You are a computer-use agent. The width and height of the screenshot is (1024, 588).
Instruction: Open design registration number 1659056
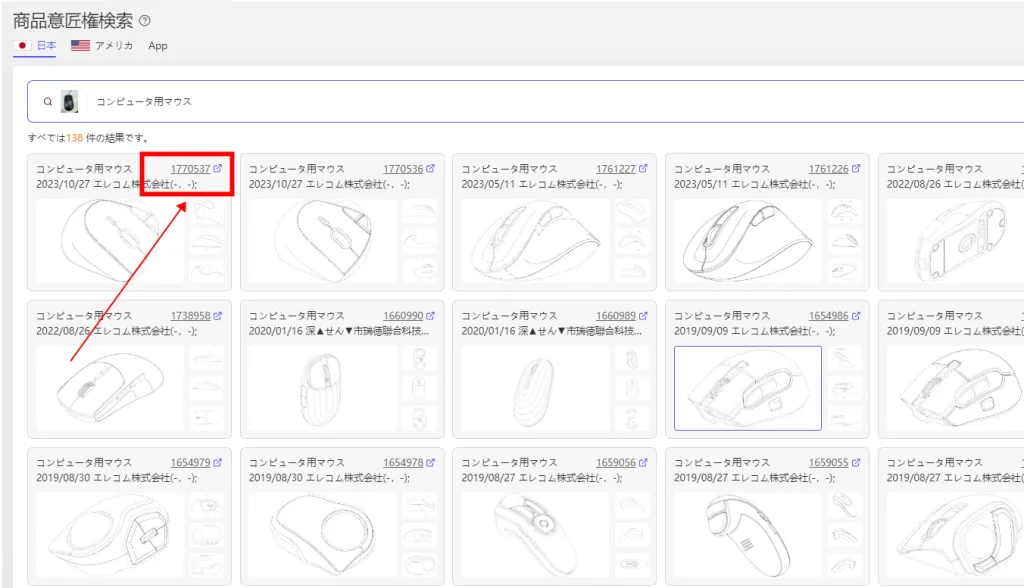(616, 463)
